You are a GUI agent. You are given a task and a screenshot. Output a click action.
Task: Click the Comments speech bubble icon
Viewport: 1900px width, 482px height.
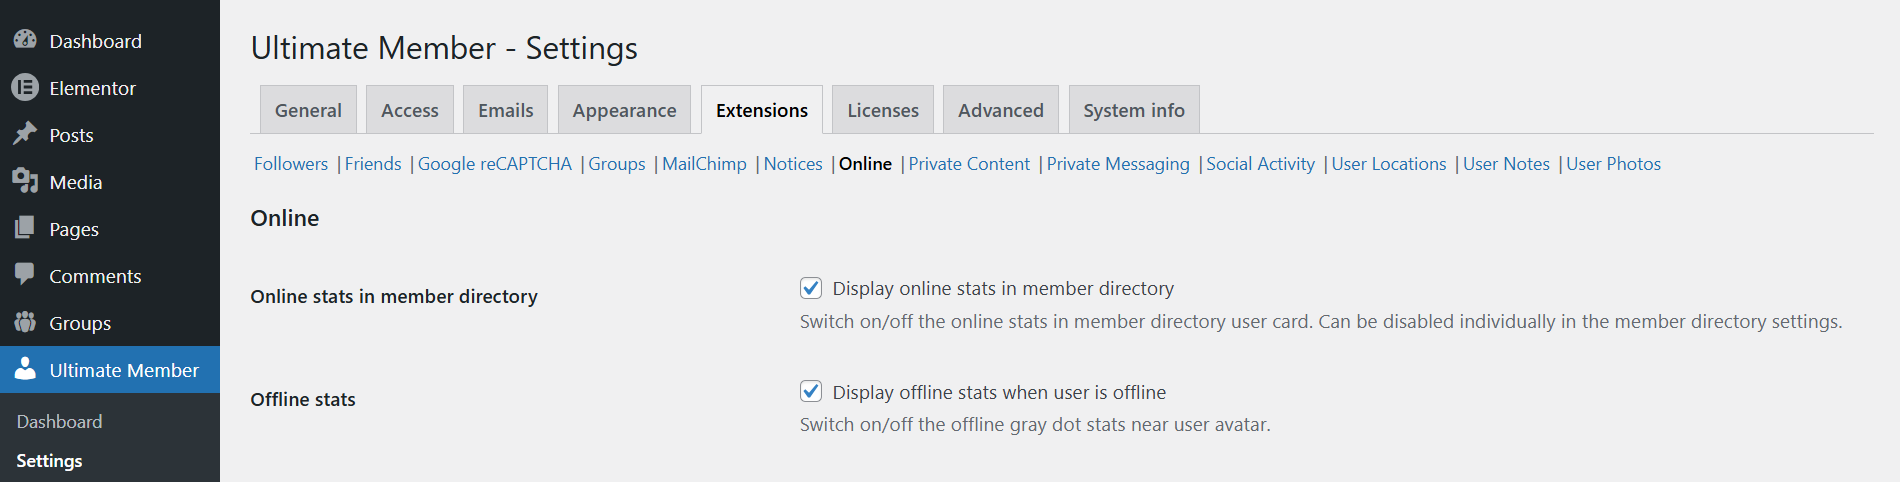(x=25, y=275)
